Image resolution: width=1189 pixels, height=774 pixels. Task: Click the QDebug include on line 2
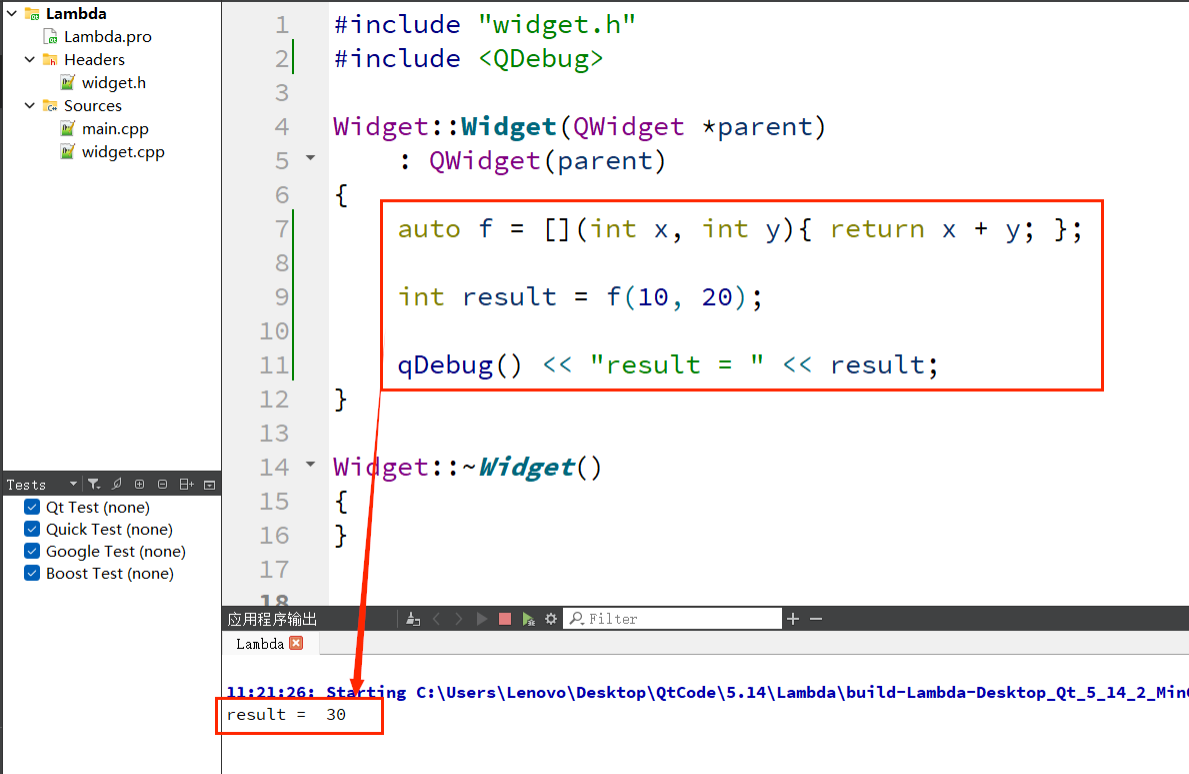click(x=541, y=59)
